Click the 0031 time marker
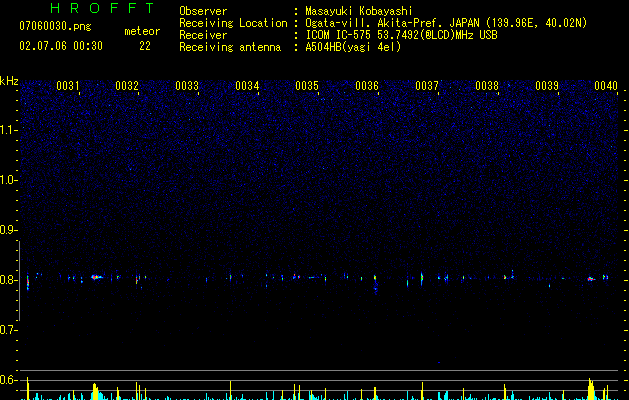Image resolution: width=629 pixels, height=400 pixels. (67, 85)
